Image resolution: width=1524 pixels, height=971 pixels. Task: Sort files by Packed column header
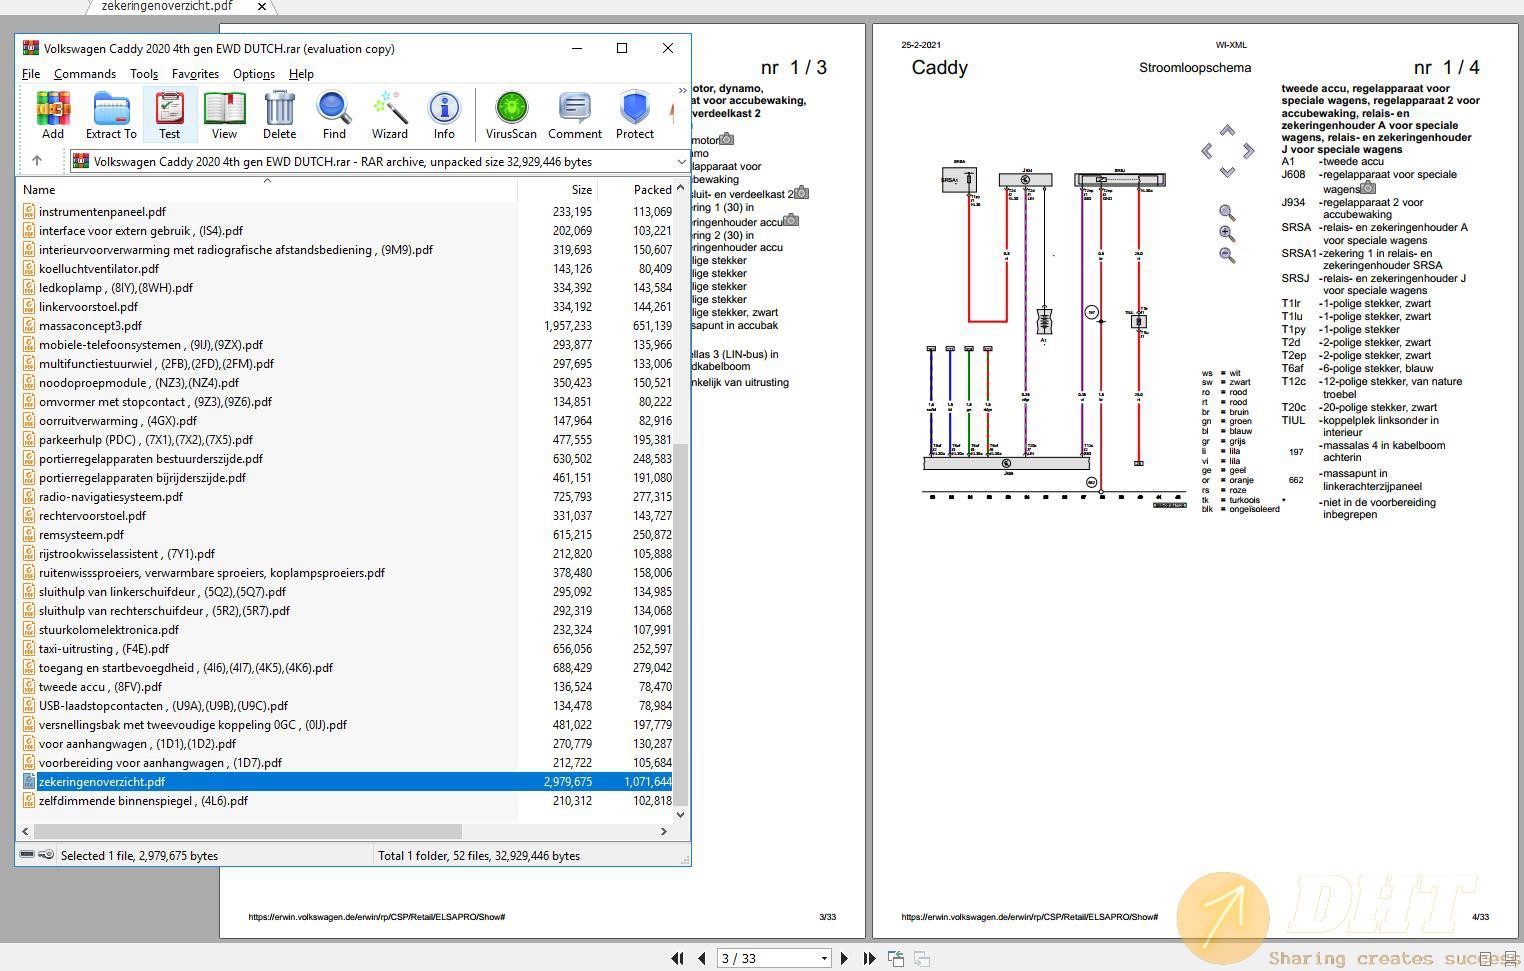tap(637, 189)
